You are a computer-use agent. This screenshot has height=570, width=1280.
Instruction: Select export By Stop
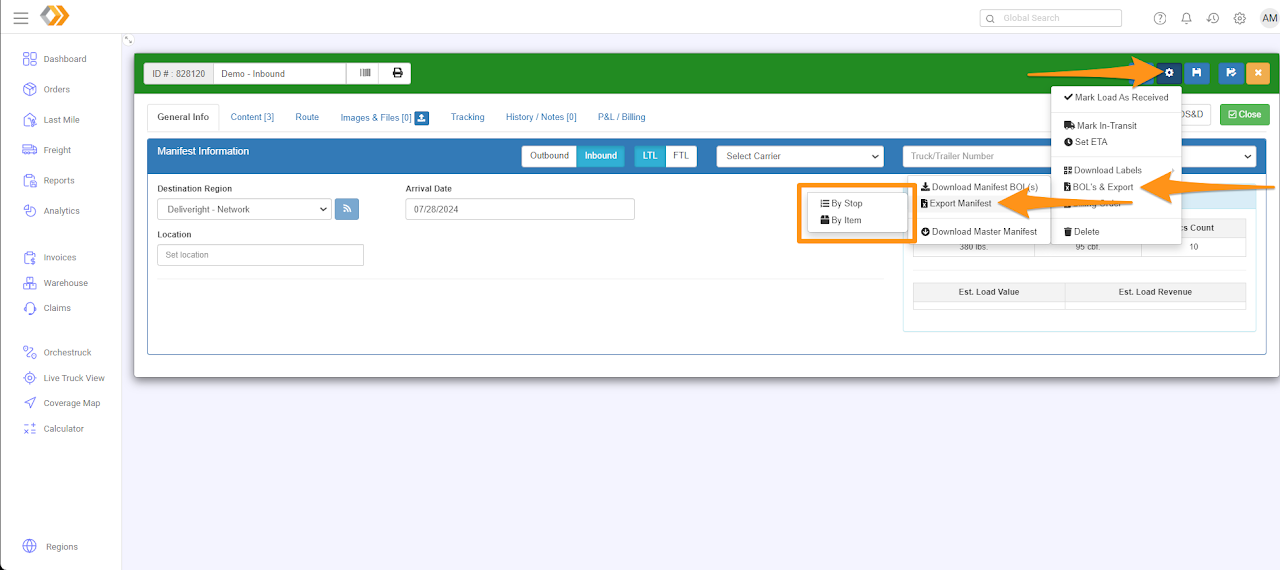click(858, 203)
